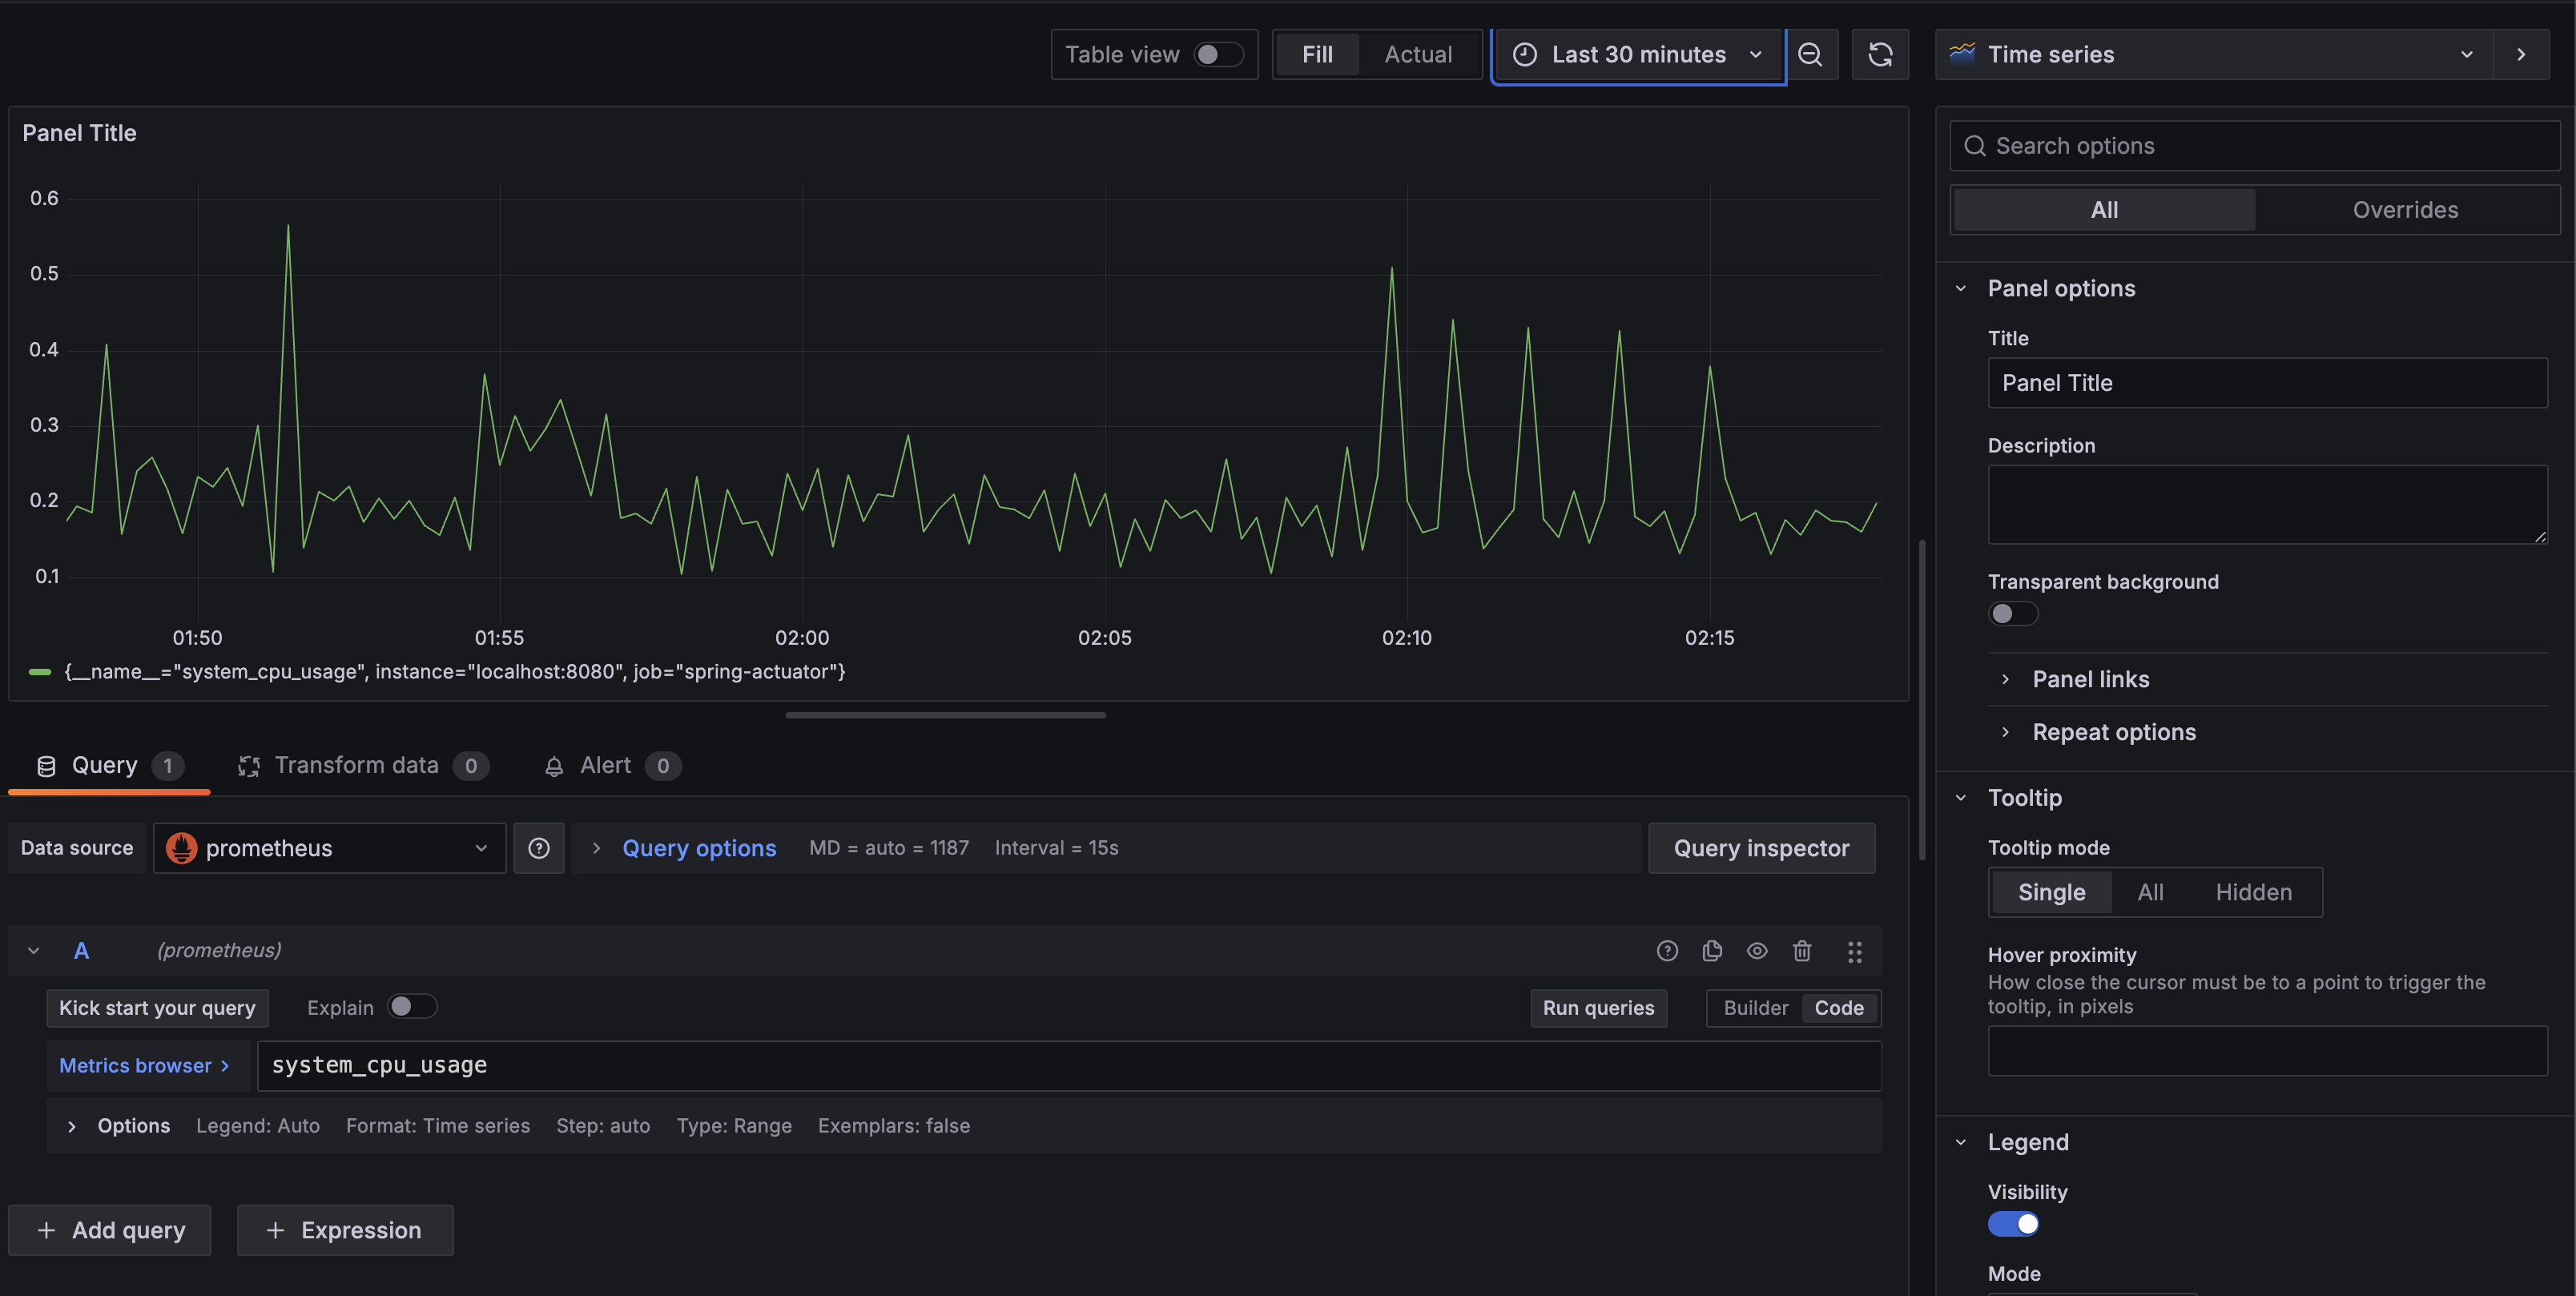The image size is (2576, 1296).
Task: Expand Query options section
Action: tap(698, 848)
